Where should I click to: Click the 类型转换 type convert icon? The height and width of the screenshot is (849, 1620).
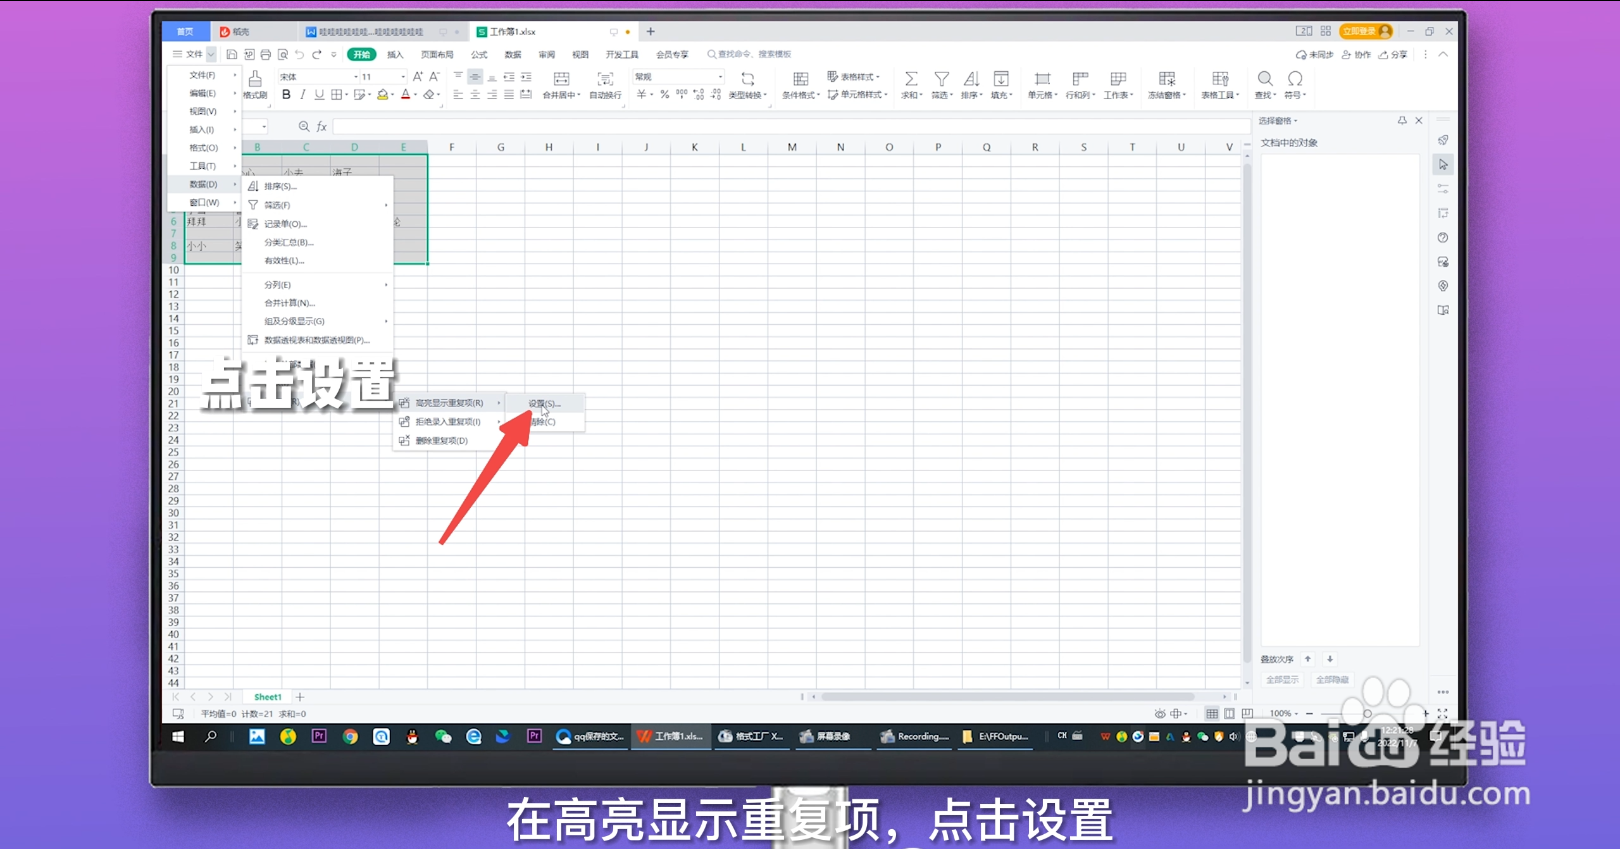(x=747, y=79)
